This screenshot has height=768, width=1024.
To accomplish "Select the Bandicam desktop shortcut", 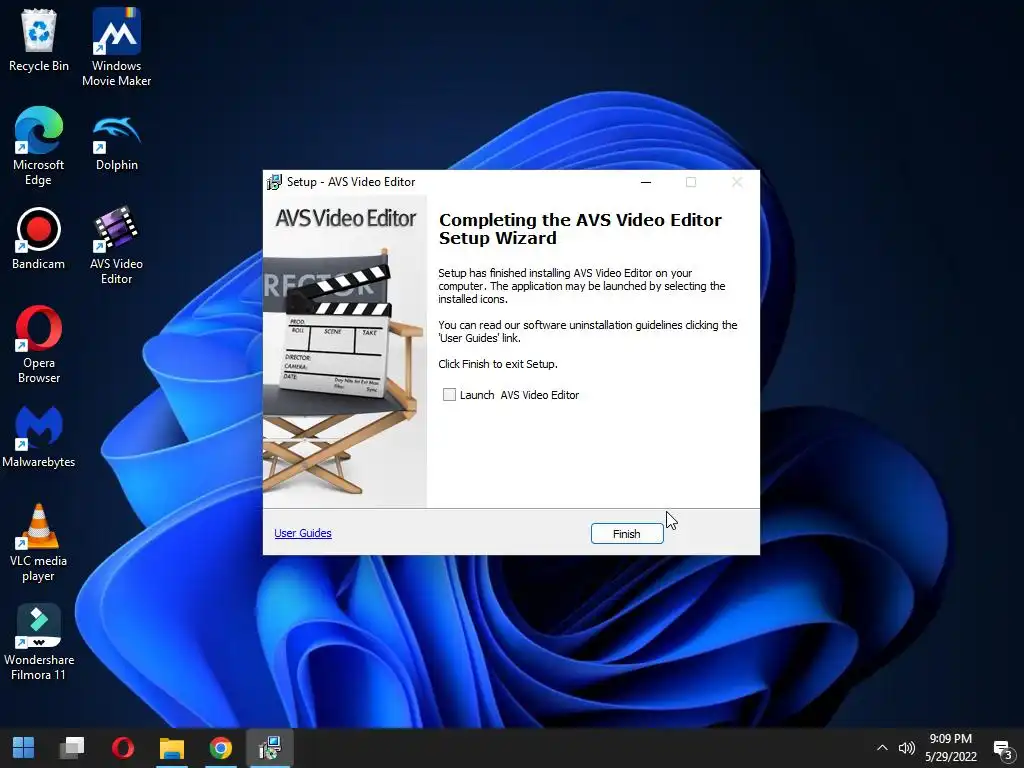I will click(39, 239).
